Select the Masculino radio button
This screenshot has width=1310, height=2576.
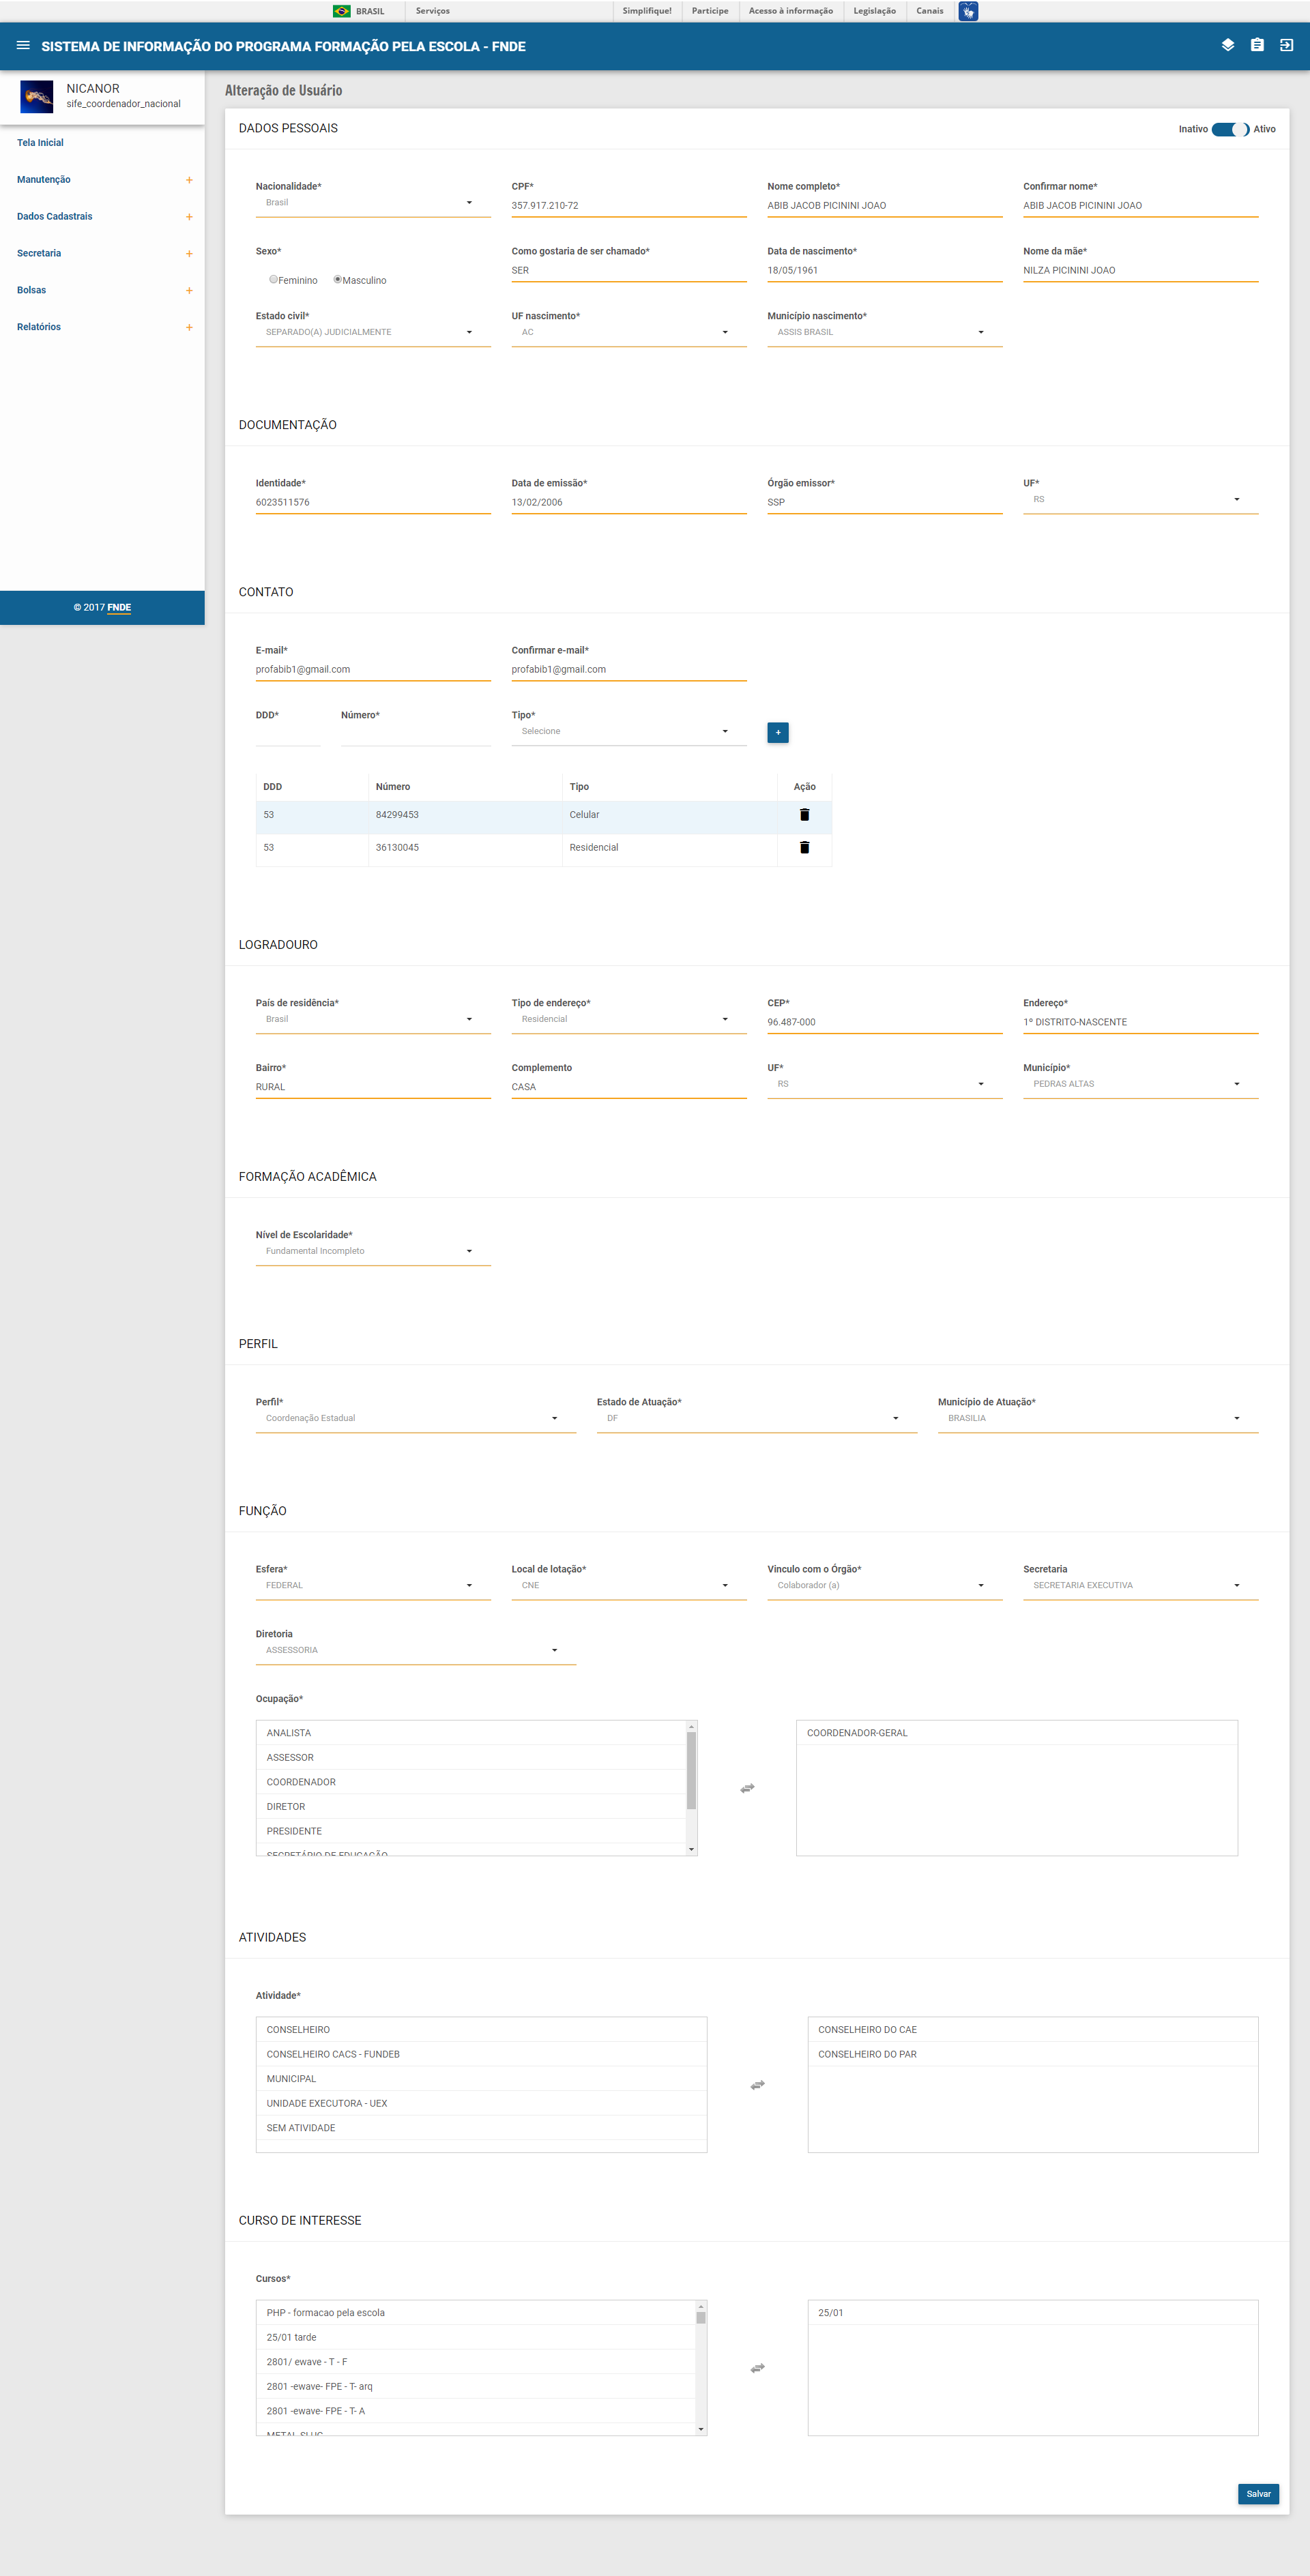tap(338, 280)
